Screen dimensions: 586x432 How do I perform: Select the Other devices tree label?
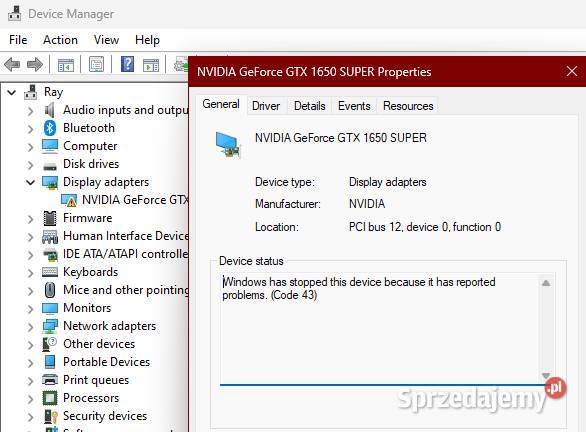pyautogui.click(x=99, y=344)
